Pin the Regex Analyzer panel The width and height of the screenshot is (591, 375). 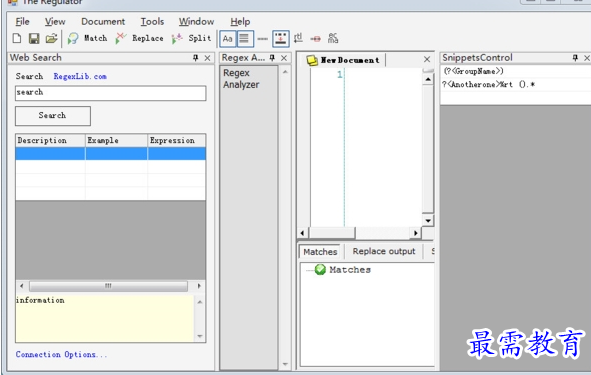[x=272, y=58]
